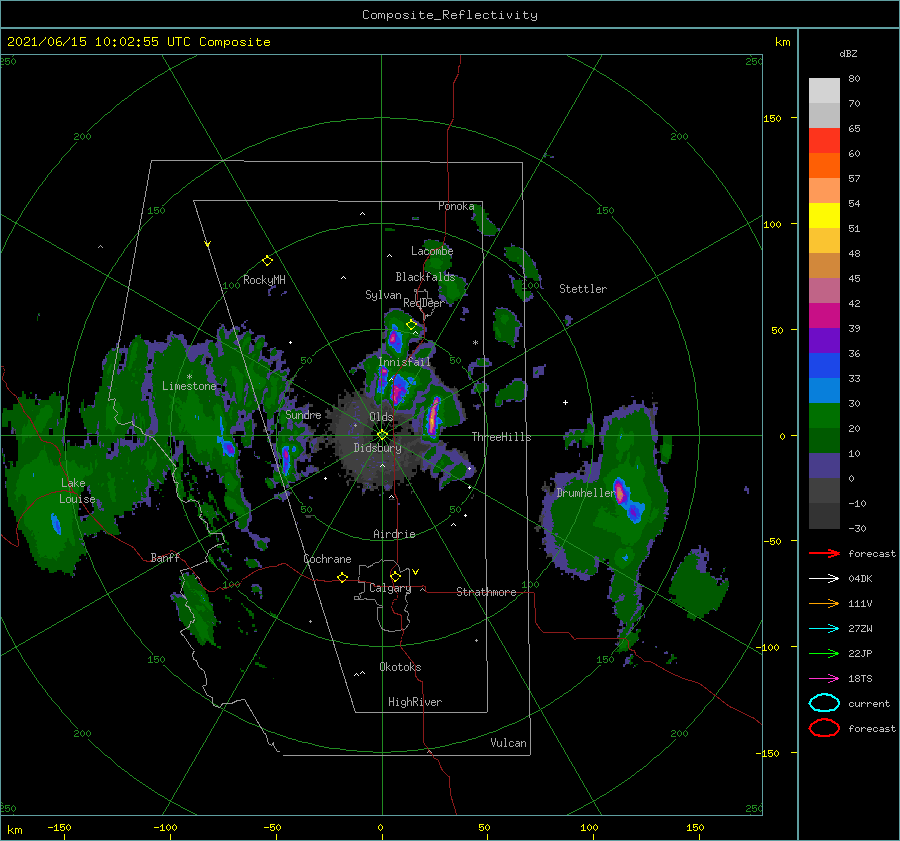
Task: Select the bright green 20–30 dBZ band
Action: [824, 416]
